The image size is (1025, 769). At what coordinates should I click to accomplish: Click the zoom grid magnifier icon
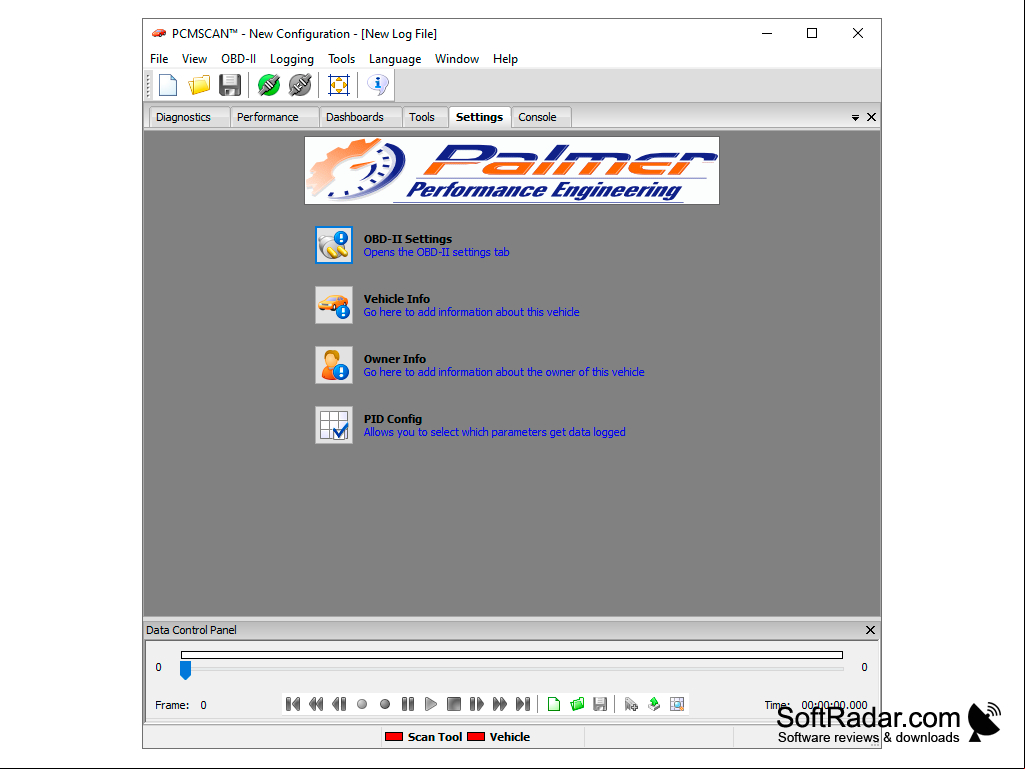tap(677, 704)
